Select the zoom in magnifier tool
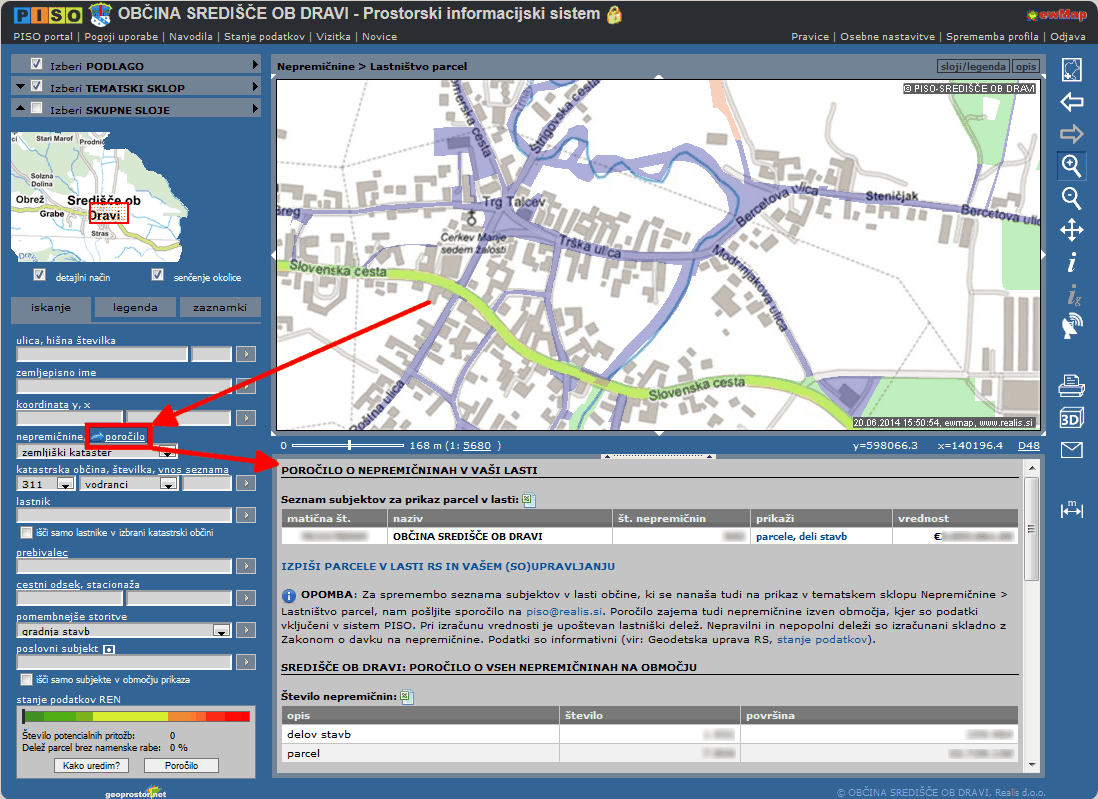Image resolution: width=1098 pixels, height=799 pixels. pos(1071,165)
